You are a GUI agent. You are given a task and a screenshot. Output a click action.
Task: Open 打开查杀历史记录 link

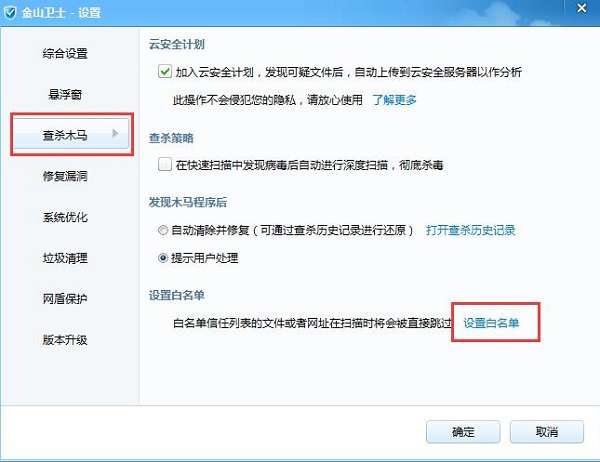coord(471,230)
